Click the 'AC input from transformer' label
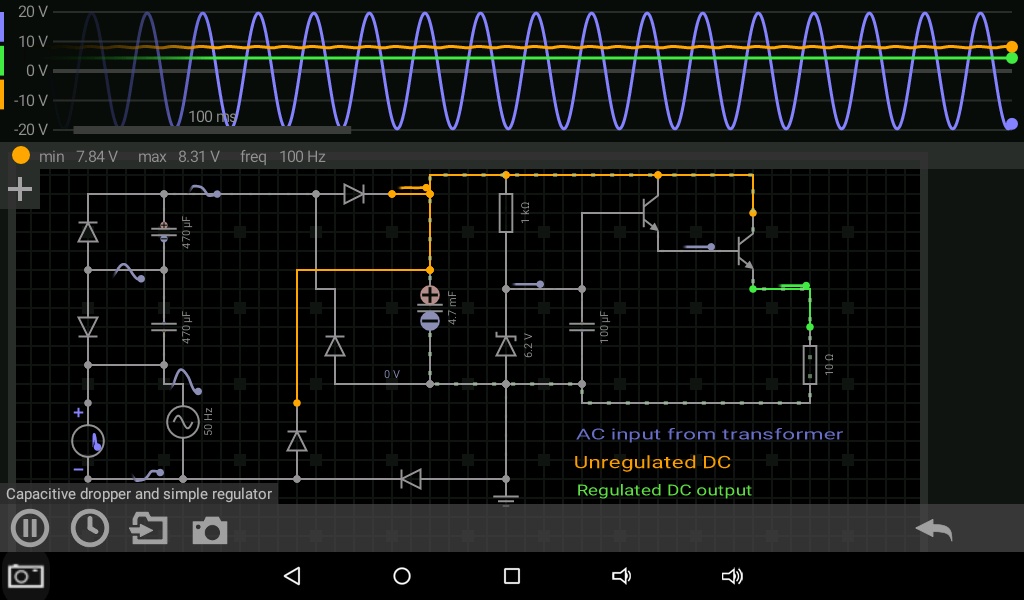Viewport: 1024px width, 600px height. (709, 434)
